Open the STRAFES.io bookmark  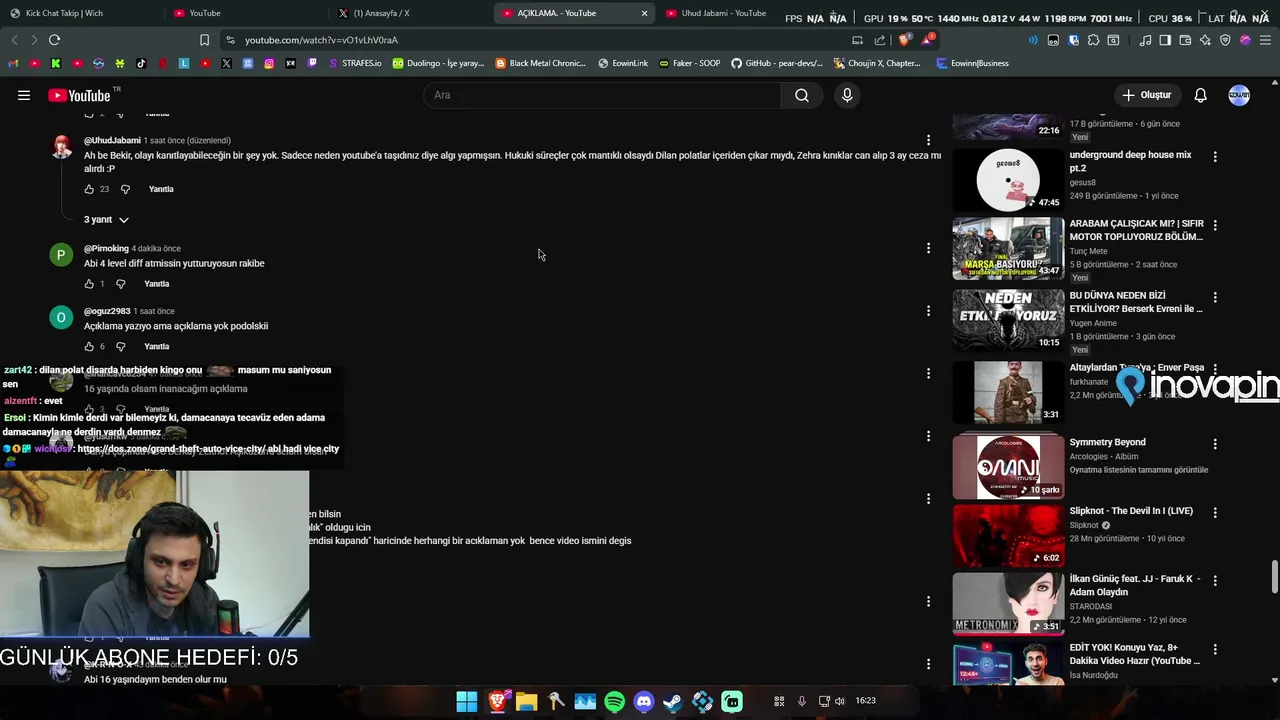click(355, 63)
